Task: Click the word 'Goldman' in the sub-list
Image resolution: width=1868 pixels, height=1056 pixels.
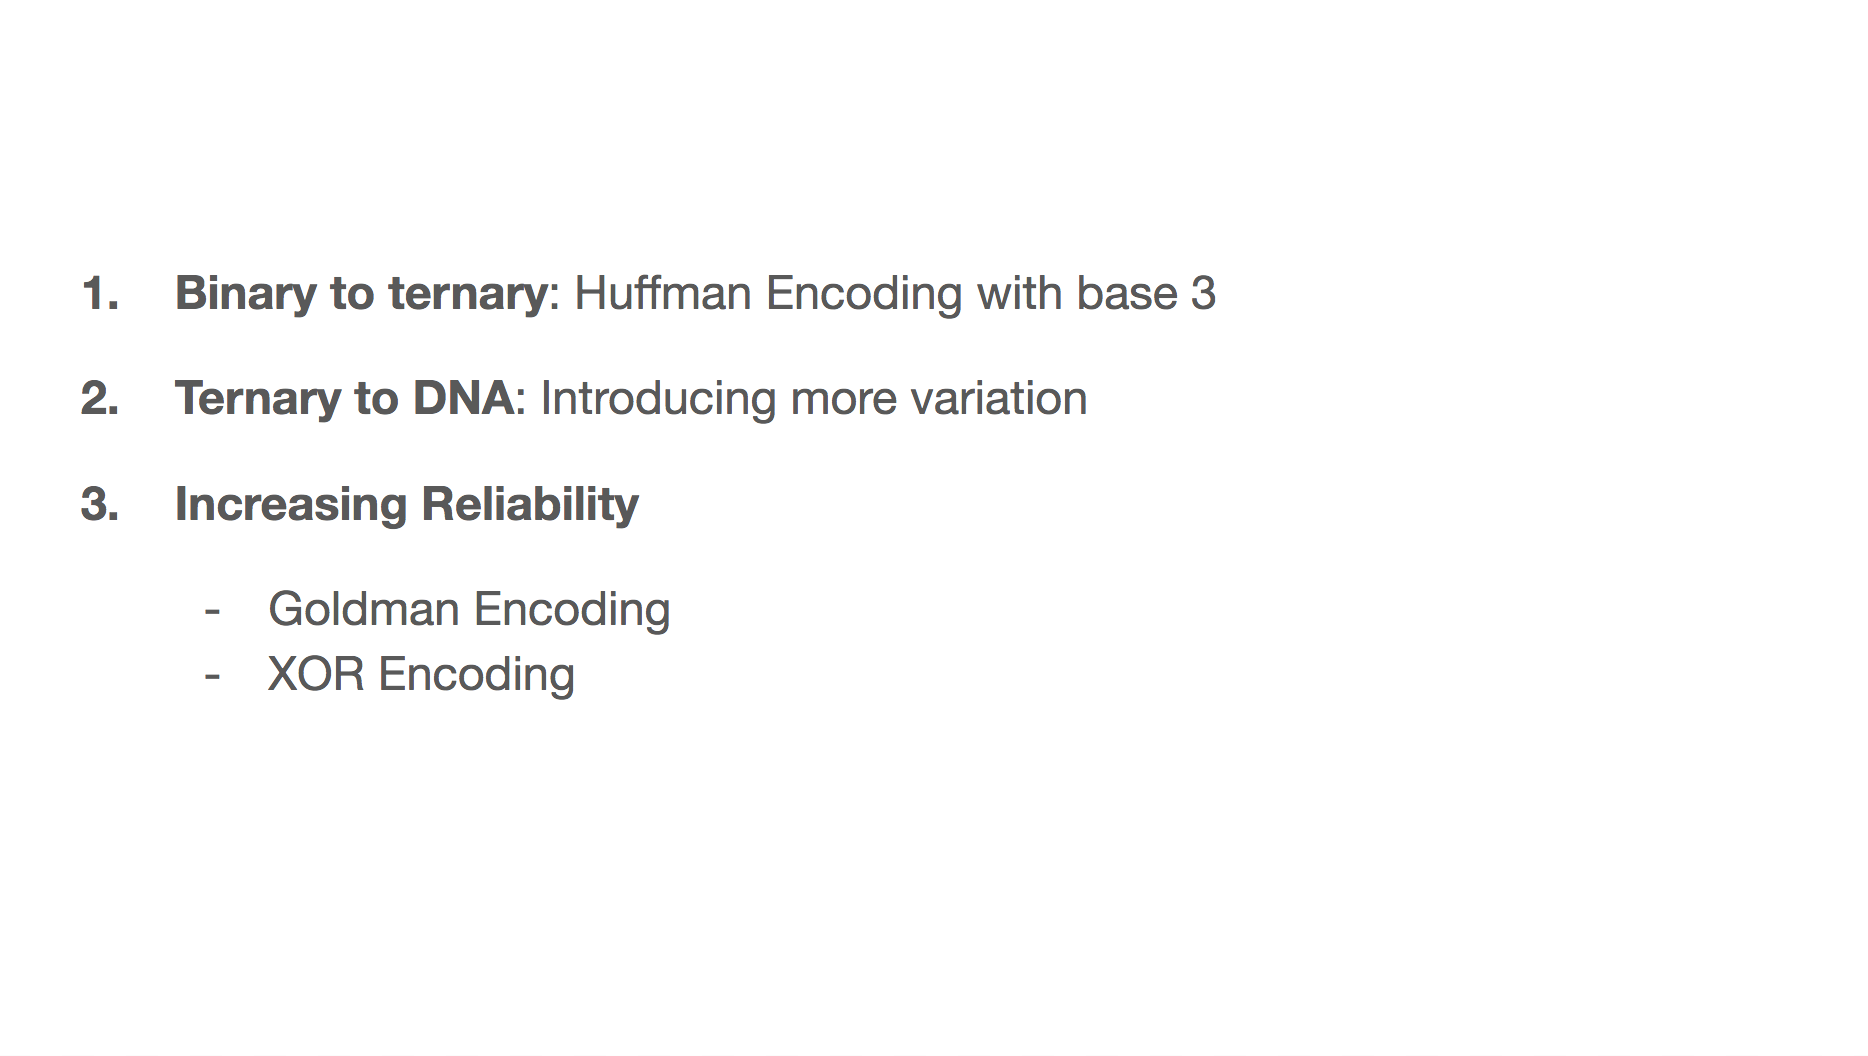Action: click(x=363, y=609)
